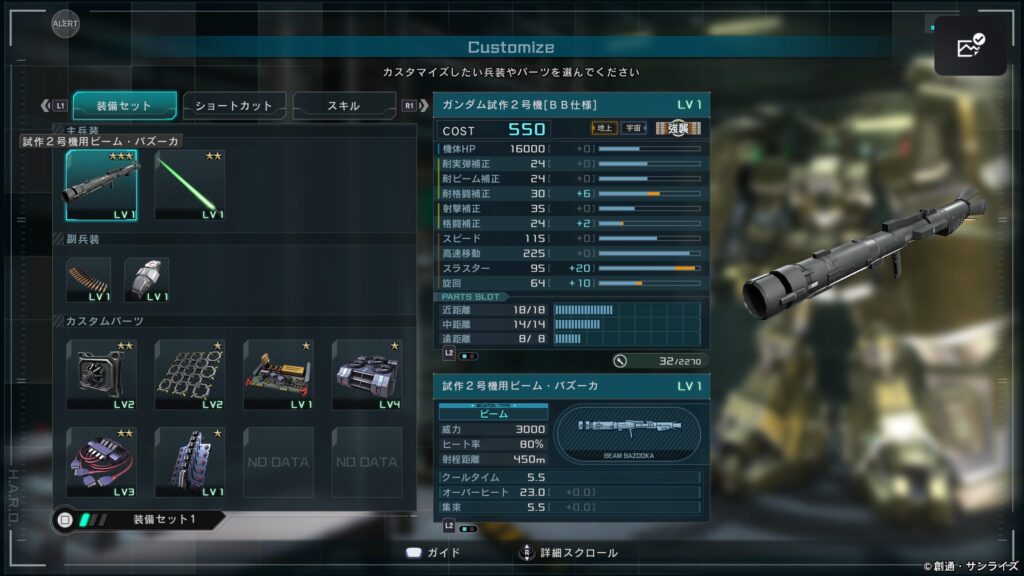Toggle the L2 page indicator under weapon stats
Screen dimensions: 1024x576
460,526
